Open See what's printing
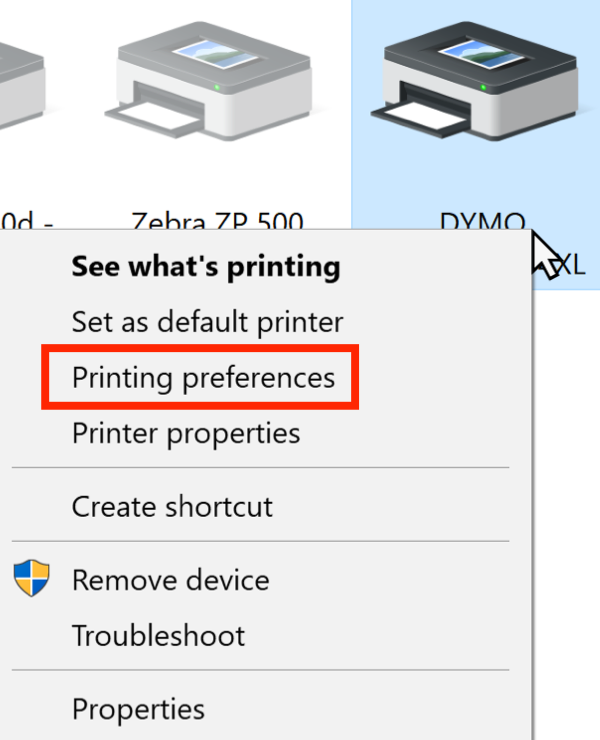 point(206,267)
